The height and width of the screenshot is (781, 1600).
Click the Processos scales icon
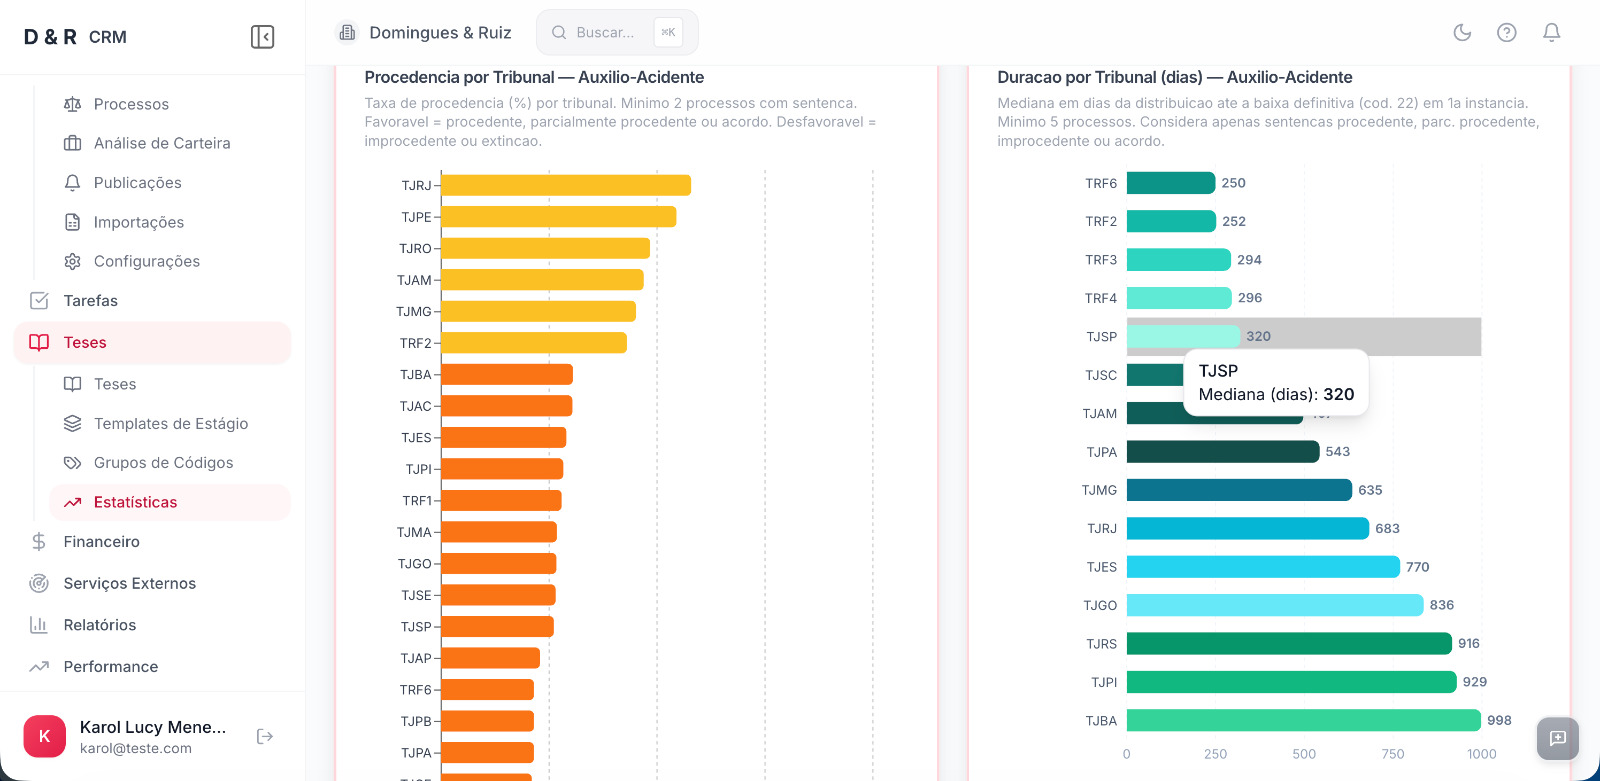pos(72,104)
